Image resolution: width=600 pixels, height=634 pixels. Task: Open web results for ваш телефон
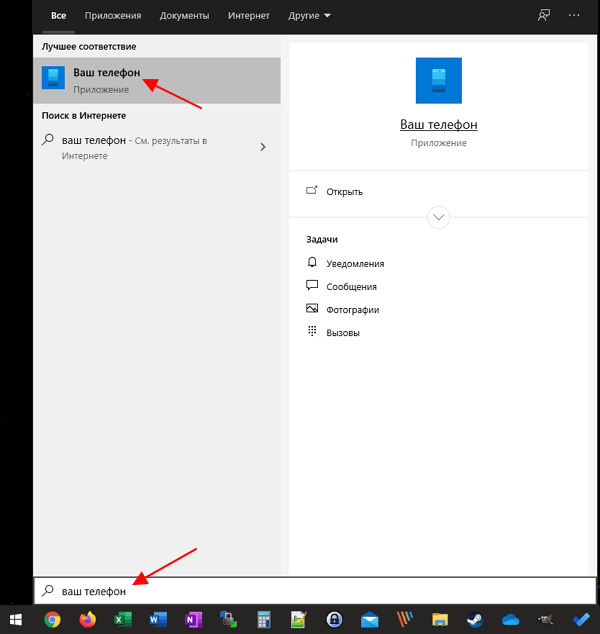click(157, 148)
